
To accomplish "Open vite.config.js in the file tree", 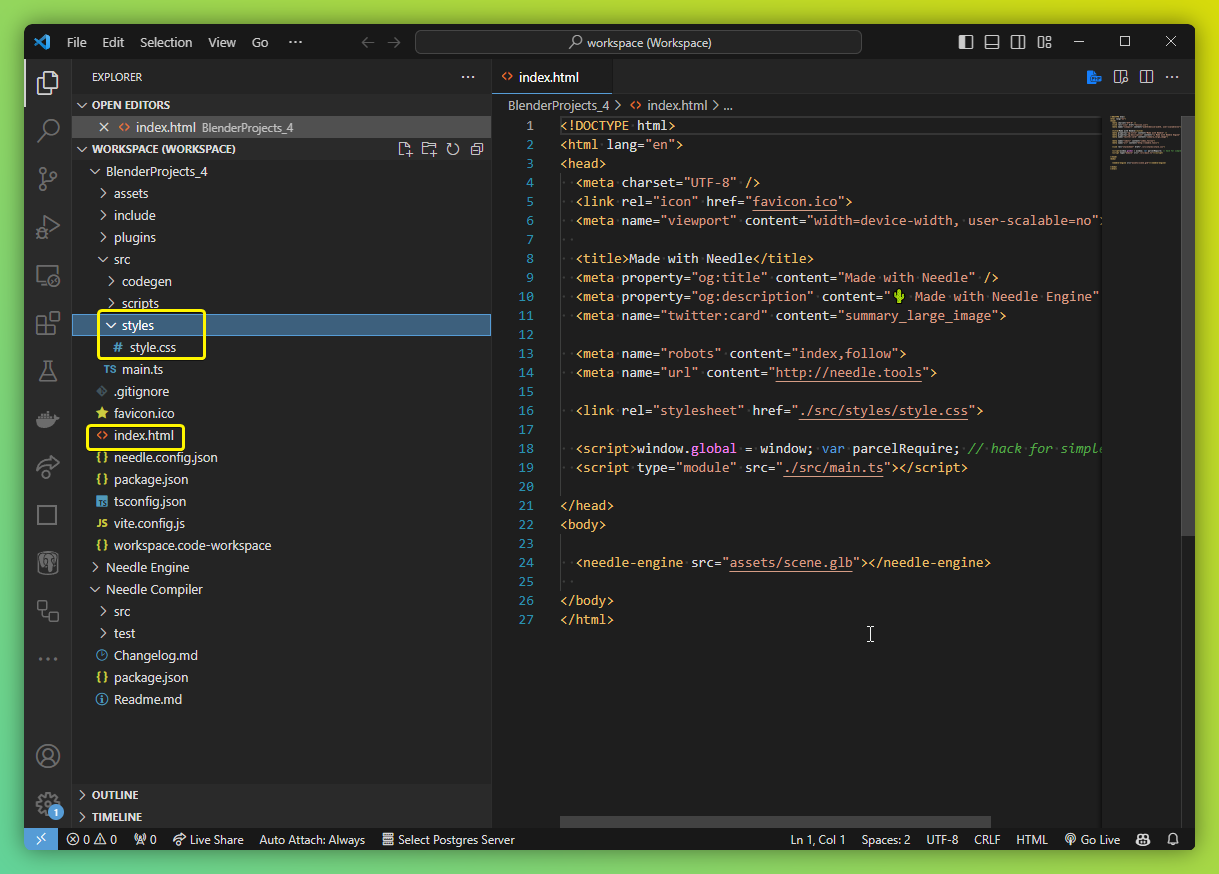I will (x=149, y=523).
